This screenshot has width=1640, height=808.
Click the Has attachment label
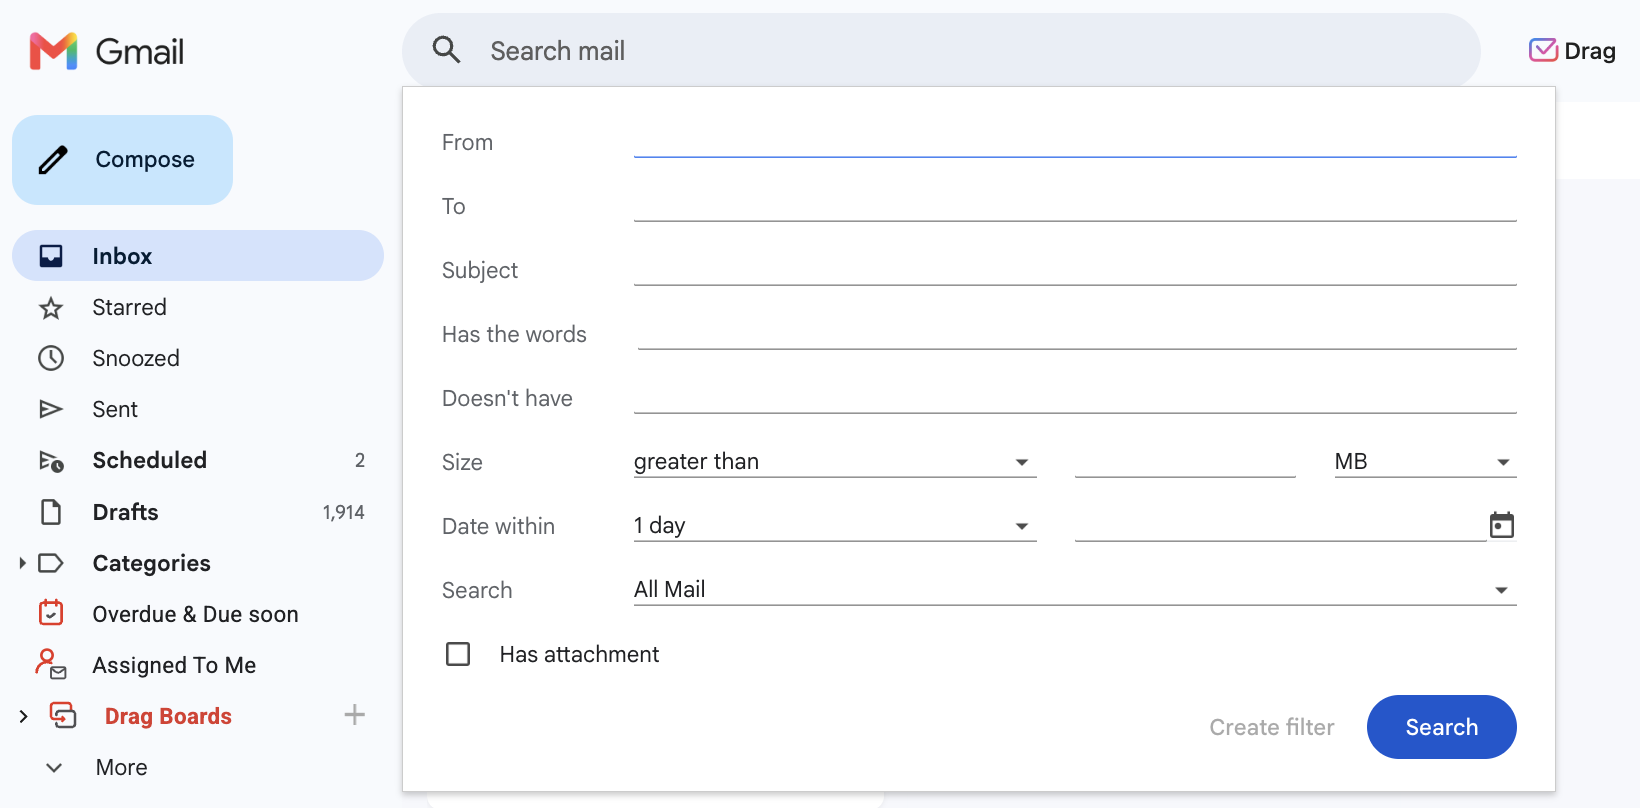coord(579,654)
